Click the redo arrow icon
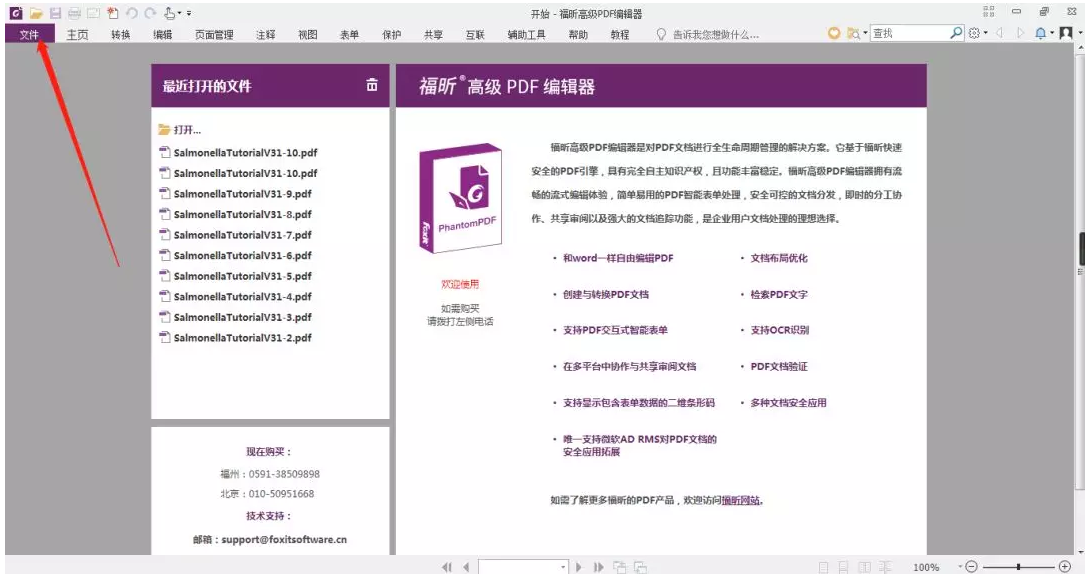 150,13
